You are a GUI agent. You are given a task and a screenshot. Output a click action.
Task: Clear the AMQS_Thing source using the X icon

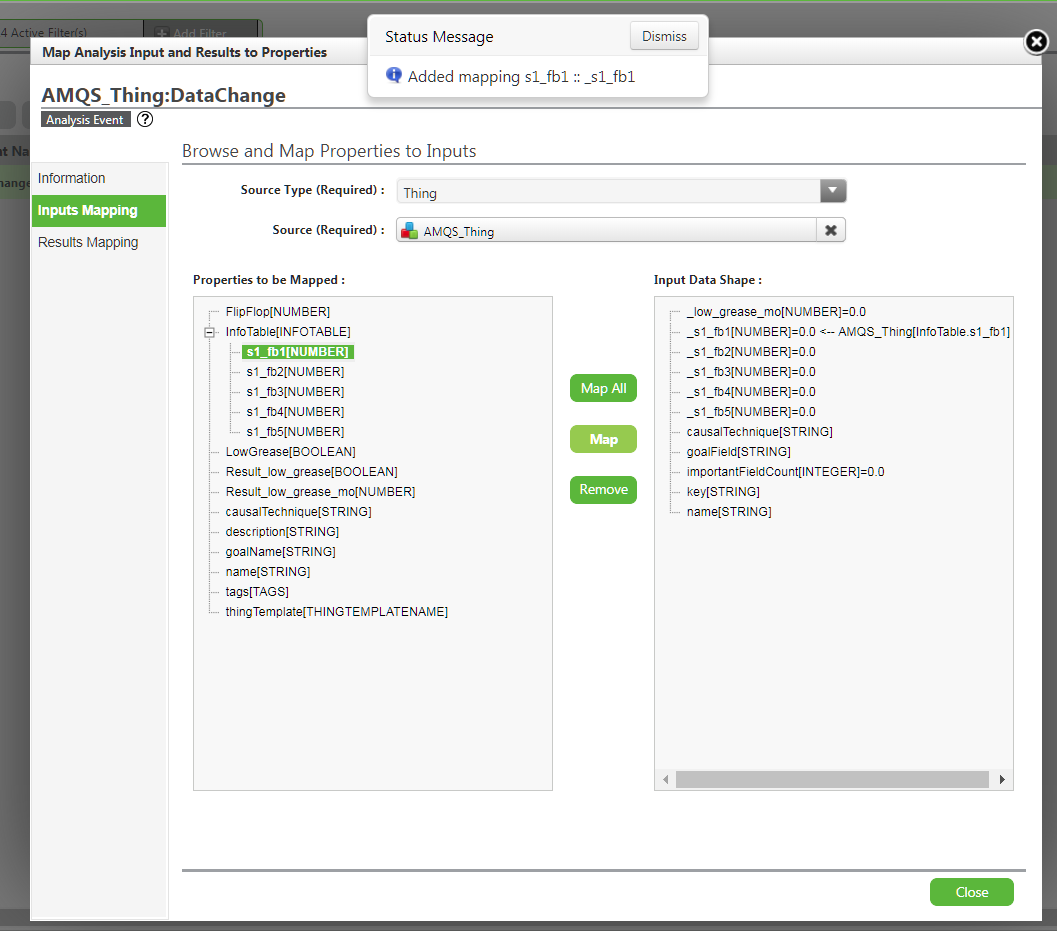tap(833, 229)
